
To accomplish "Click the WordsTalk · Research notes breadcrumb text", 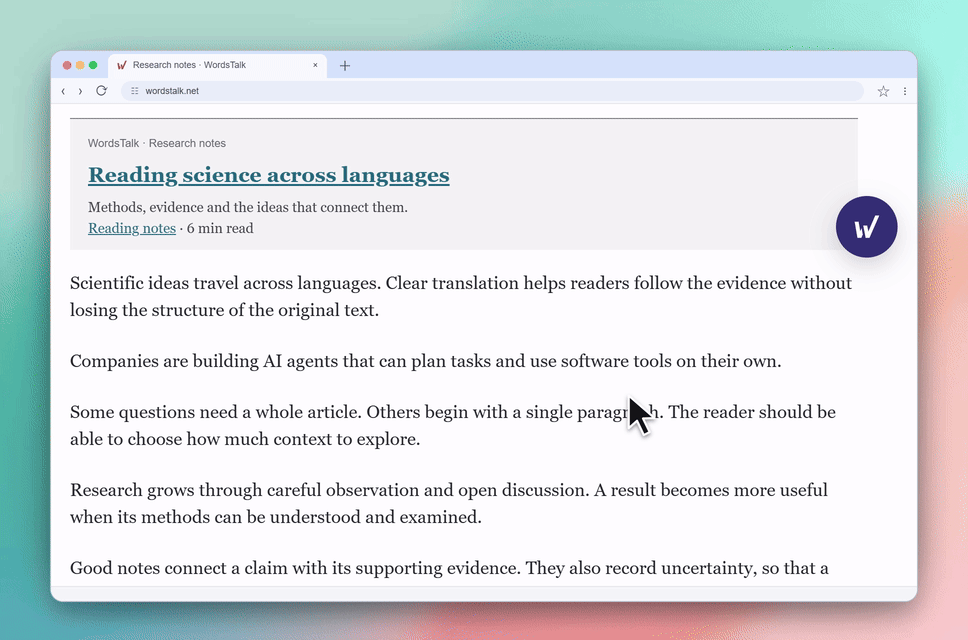I will 157,143.
